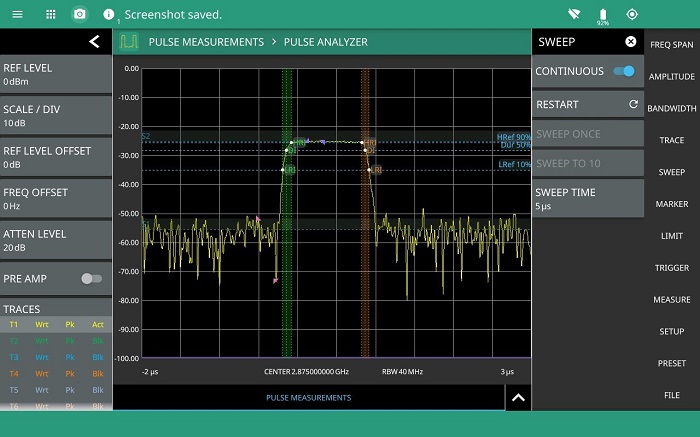Collapse left panel with back arrow
This screenshot has width=700, height=437.
[94, 42]
